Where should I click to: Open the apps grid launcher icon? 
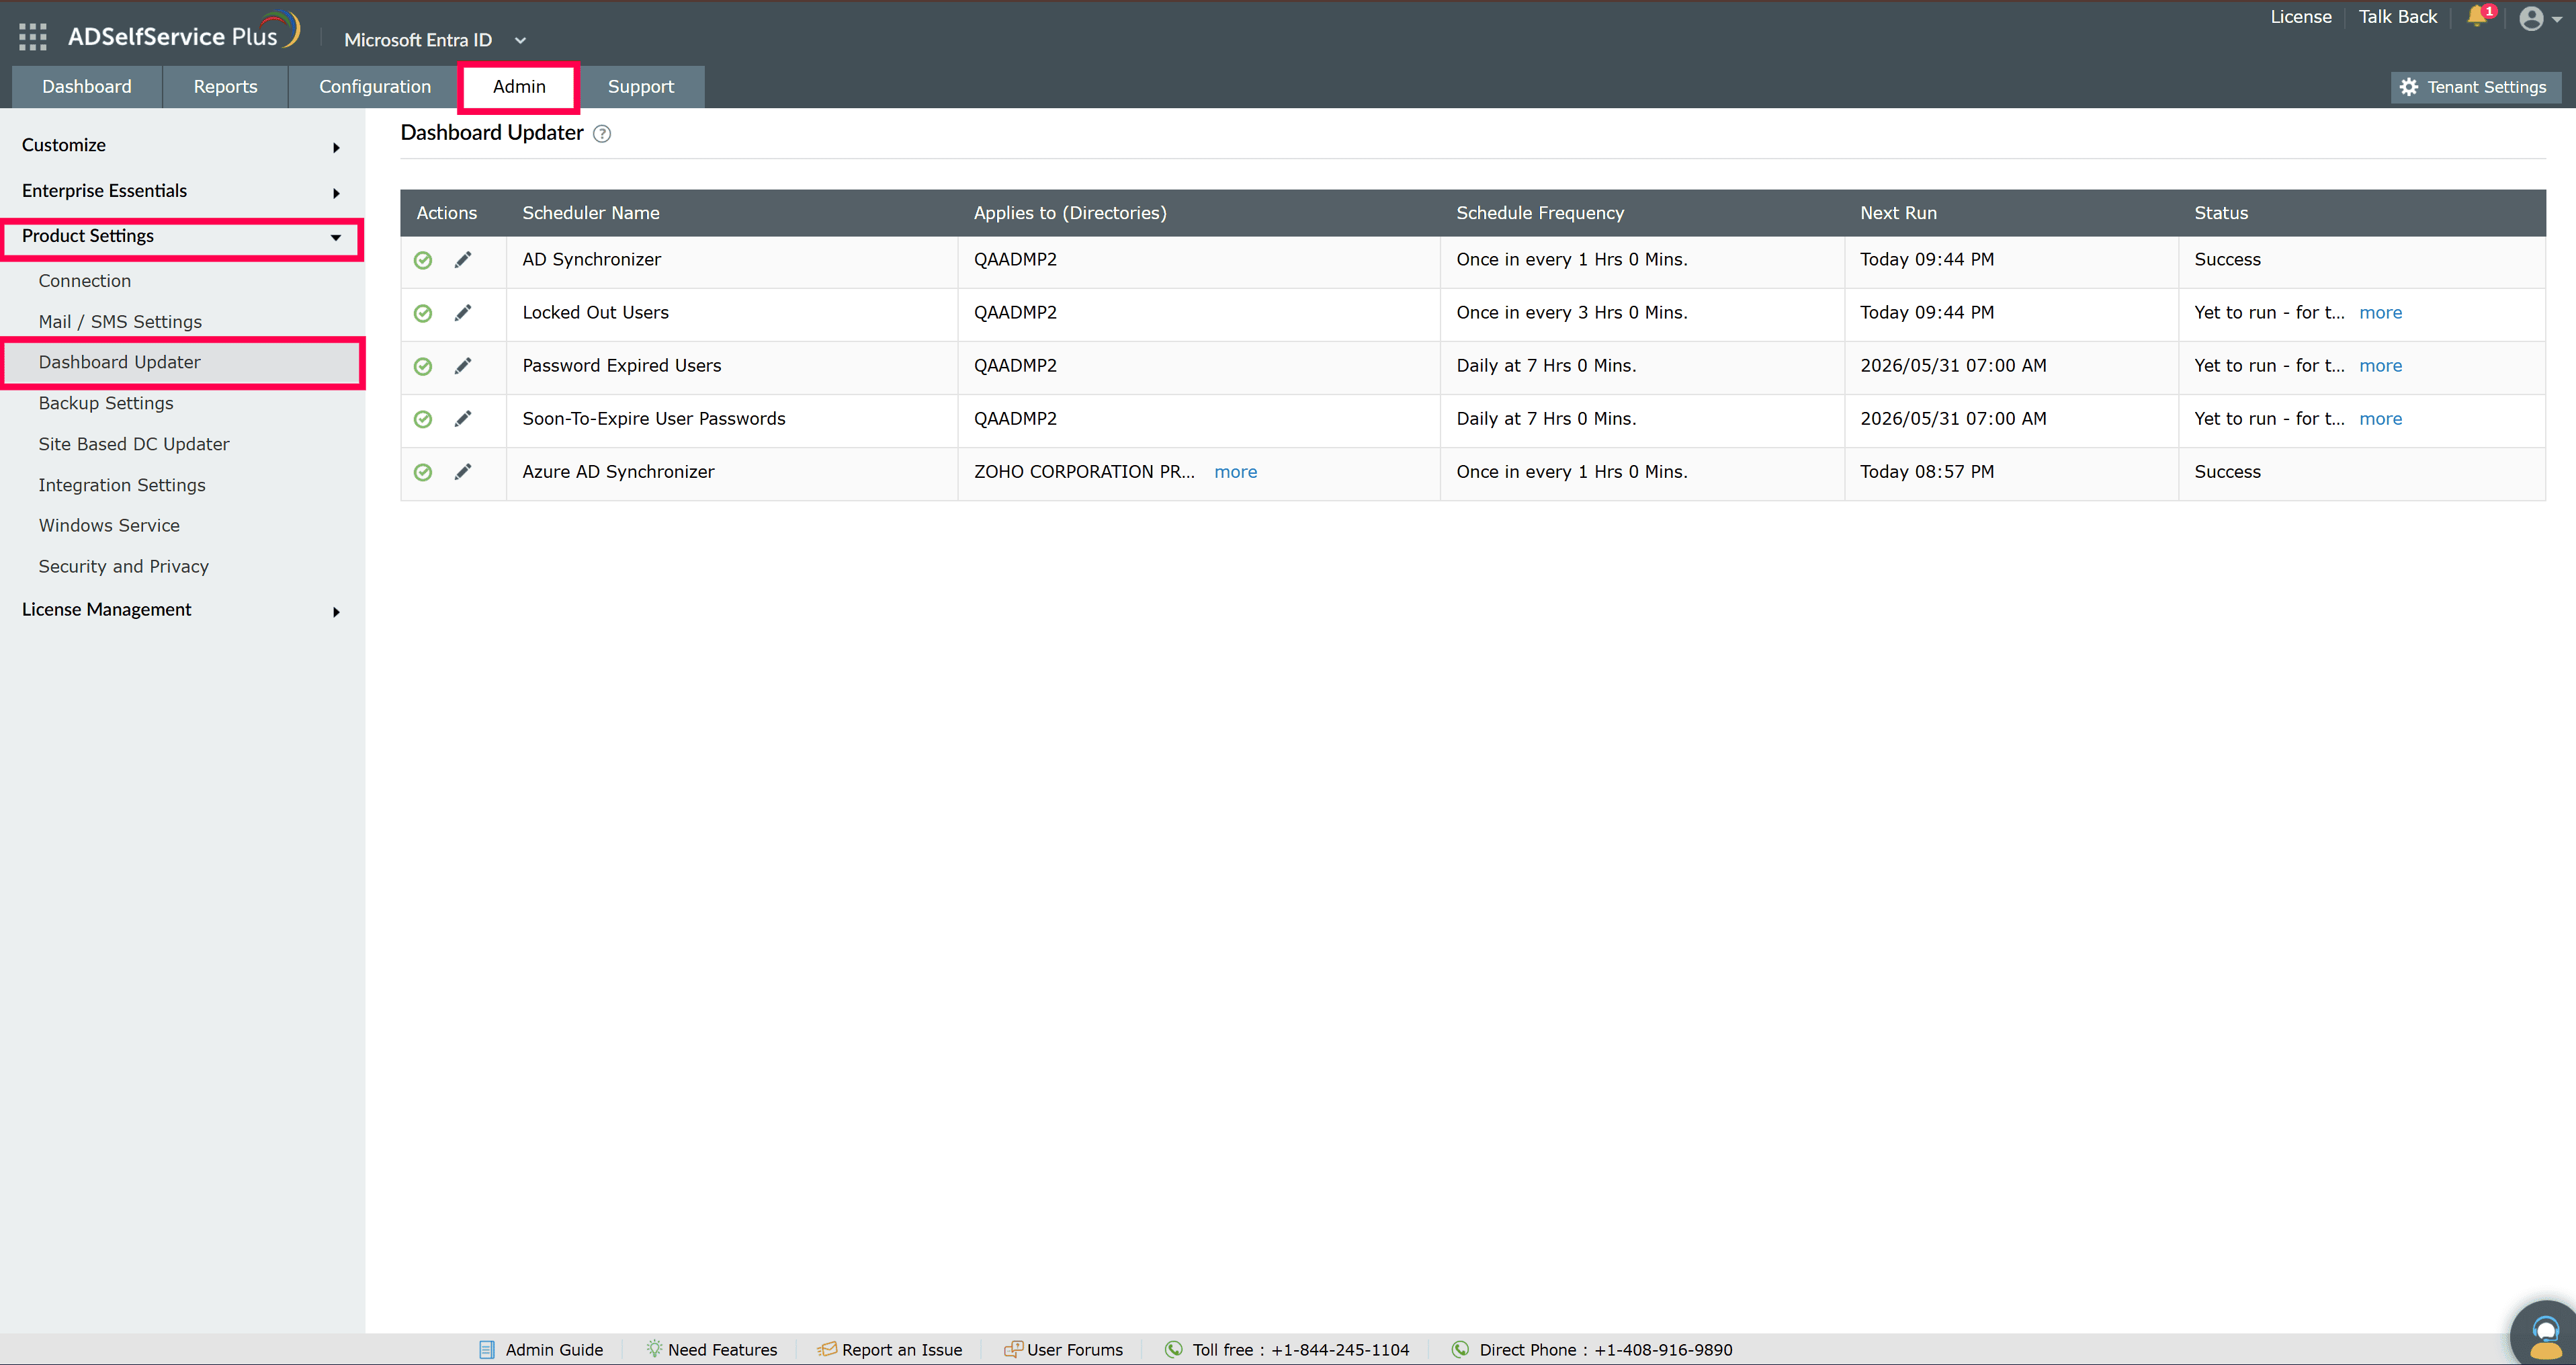tap(33, 37)
